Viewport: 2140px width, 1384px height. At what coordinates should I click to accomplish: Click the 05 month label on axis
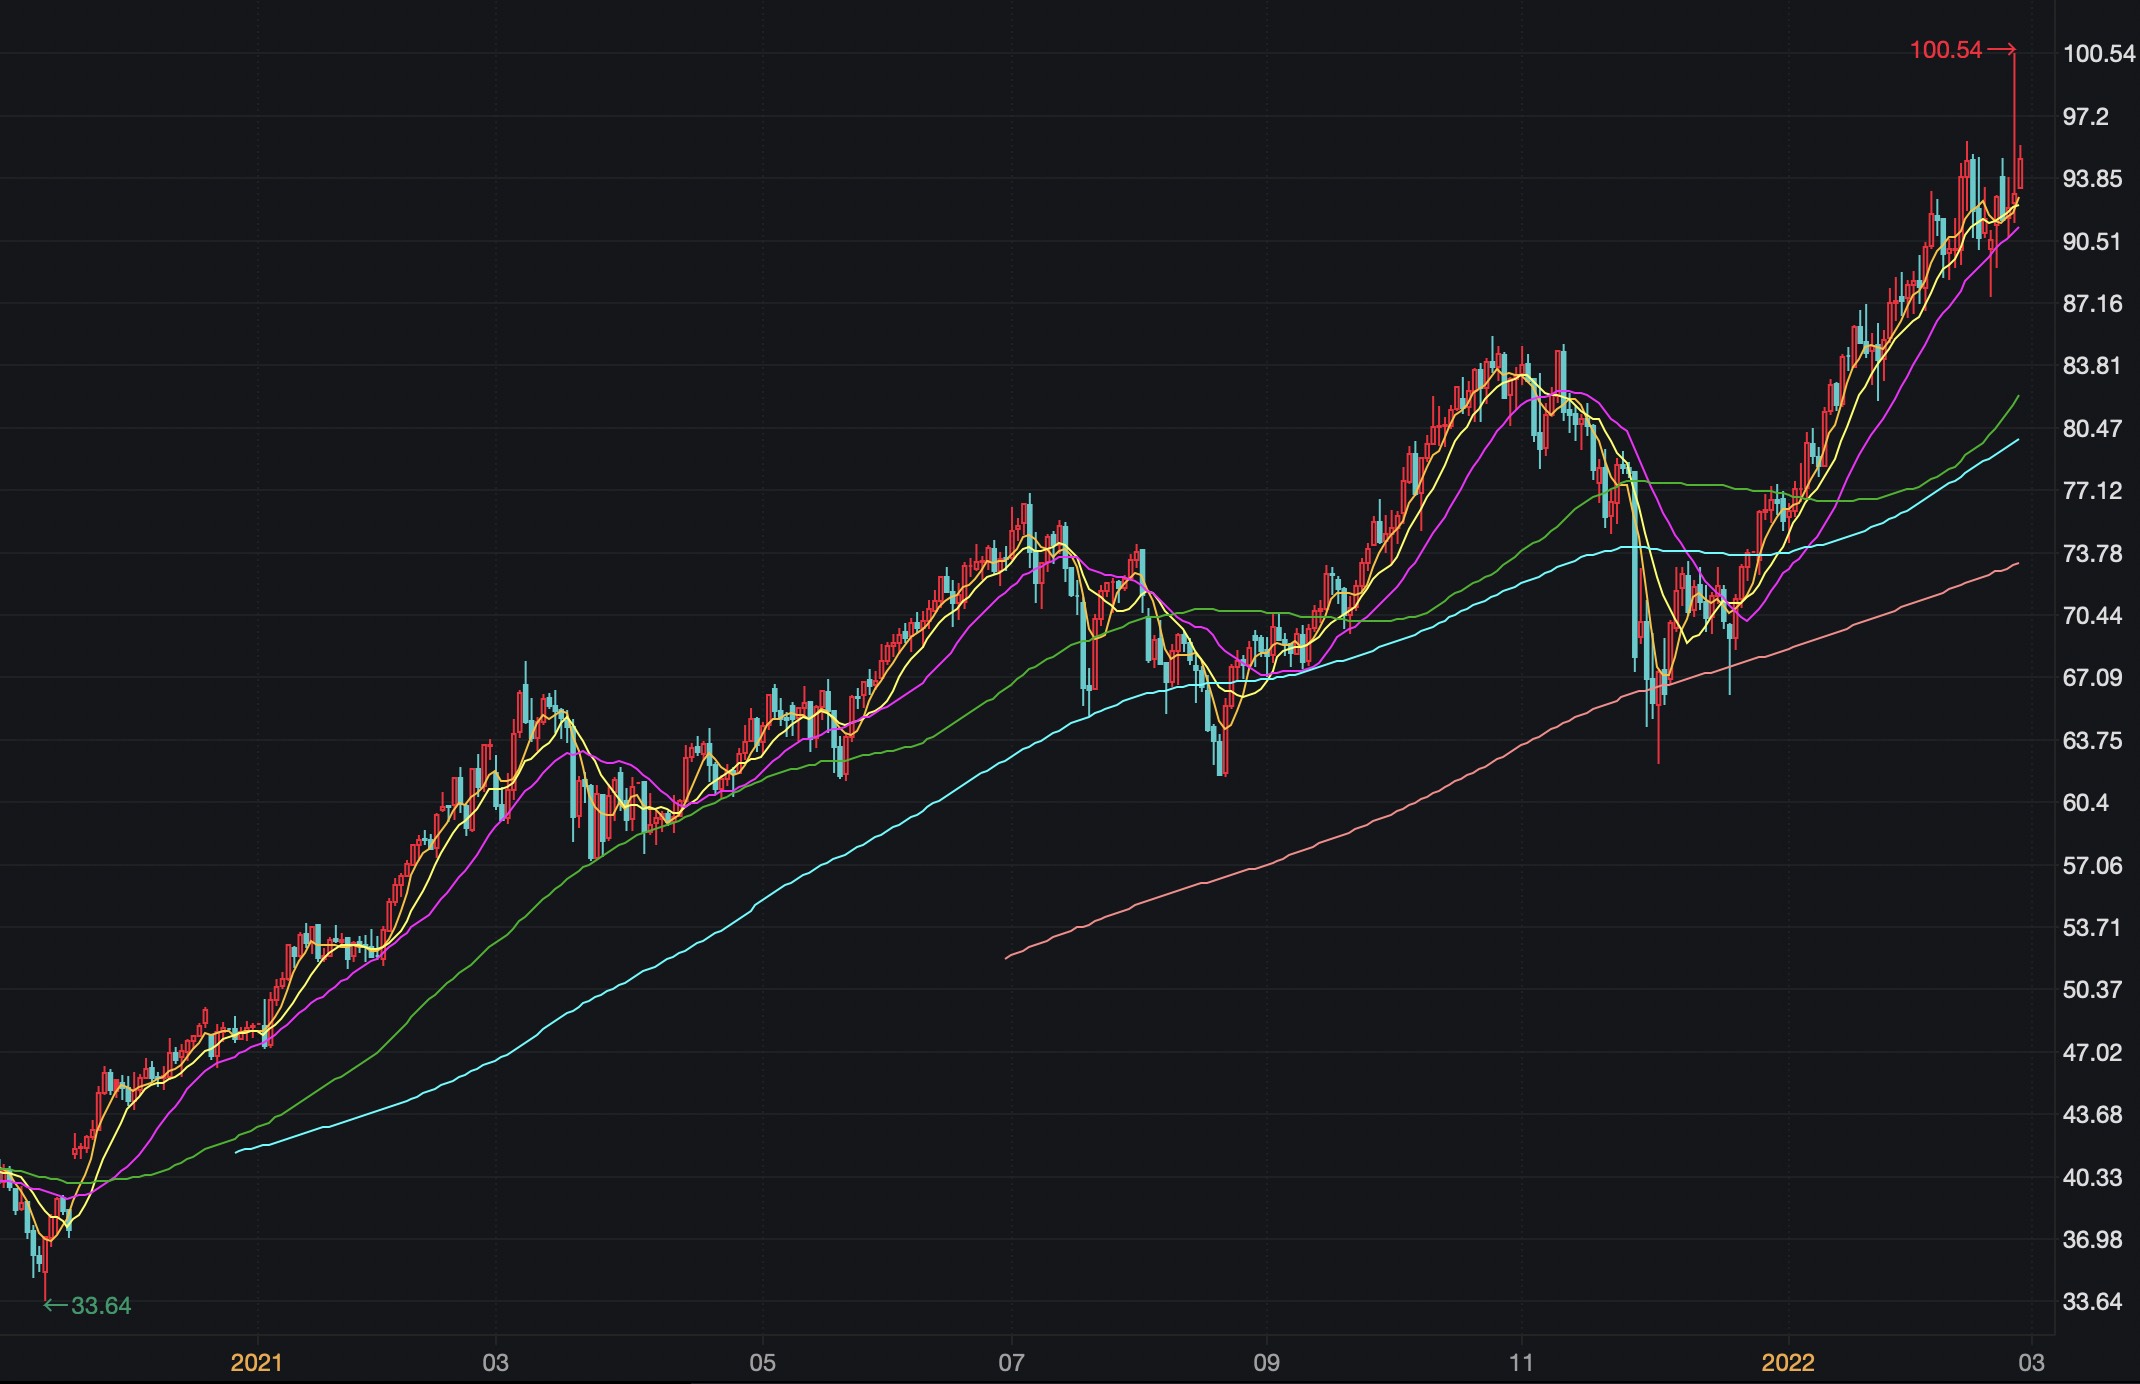click(x=762, y=1362)
